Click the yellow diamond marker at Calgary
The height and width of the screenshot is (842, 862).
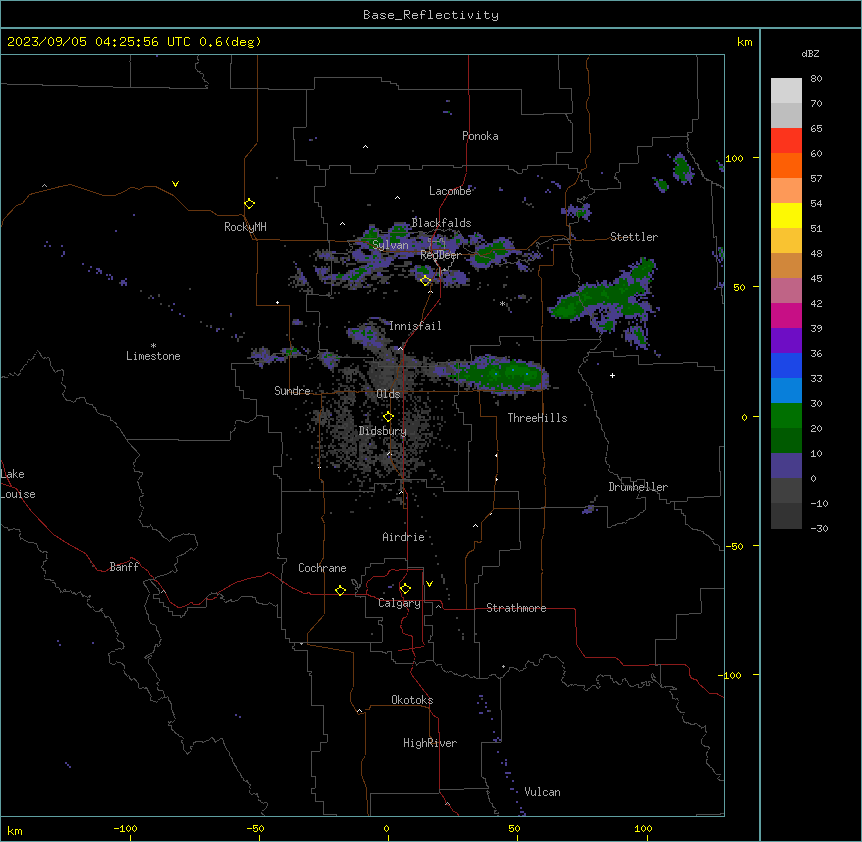point(405,589)
